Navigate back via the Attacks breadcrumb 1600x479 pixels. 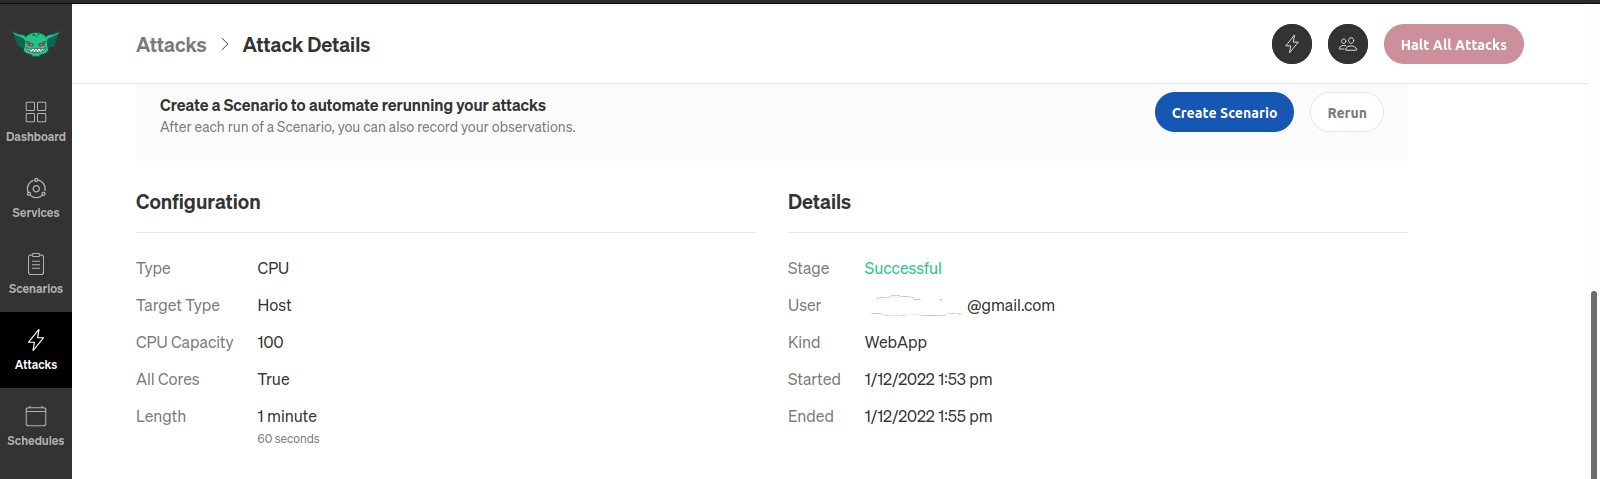coord(171,45)
